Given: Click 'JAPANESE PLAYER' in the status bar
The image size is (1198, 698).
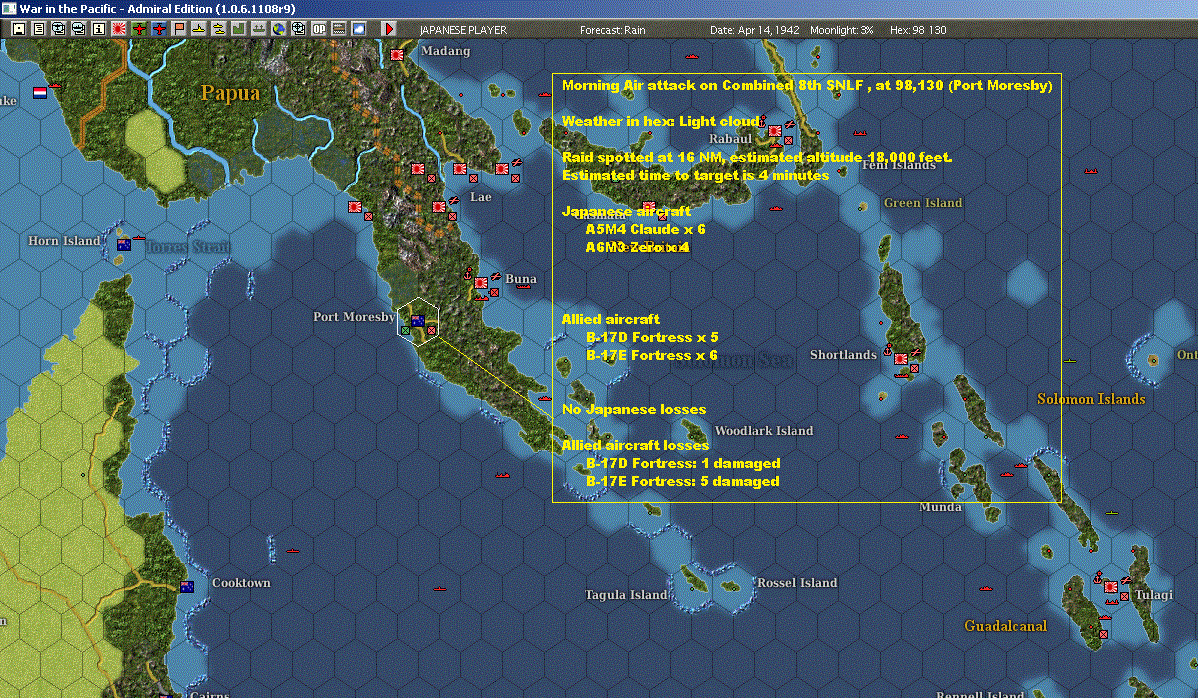Looking at the screenshot, I should tap(463, 30).
